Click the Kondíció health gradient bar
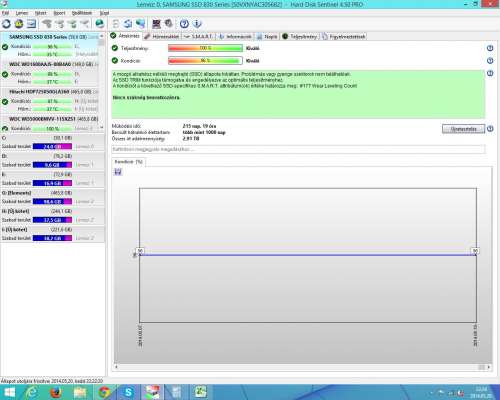 [x=205, y=61]
